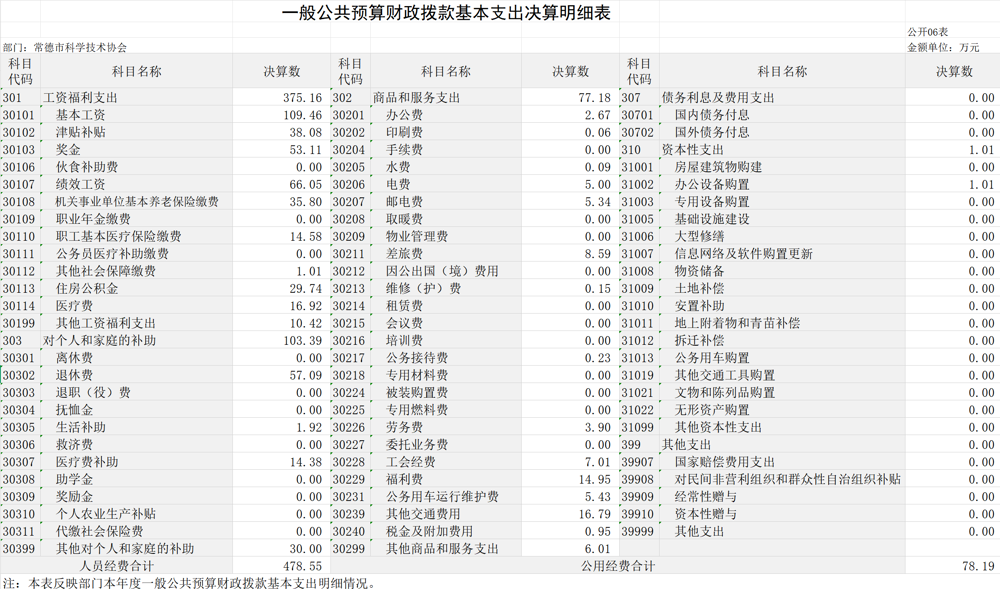Select 其他商品和服务支出 value 6.01
Image resolution: width=1000 pixels, height=589 pixels.
tap(598, 549)
